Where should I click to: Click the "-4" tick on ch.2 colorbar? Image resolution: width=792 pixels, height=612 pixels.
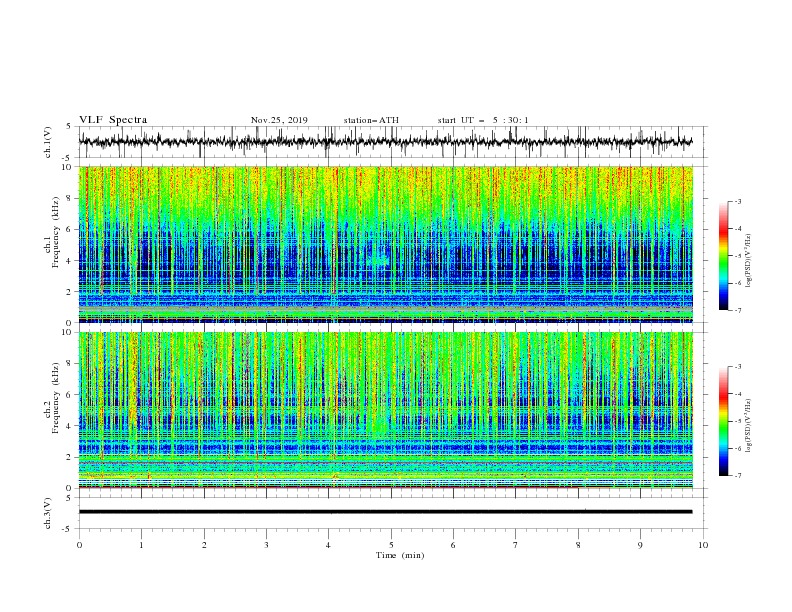click(738, 394)
